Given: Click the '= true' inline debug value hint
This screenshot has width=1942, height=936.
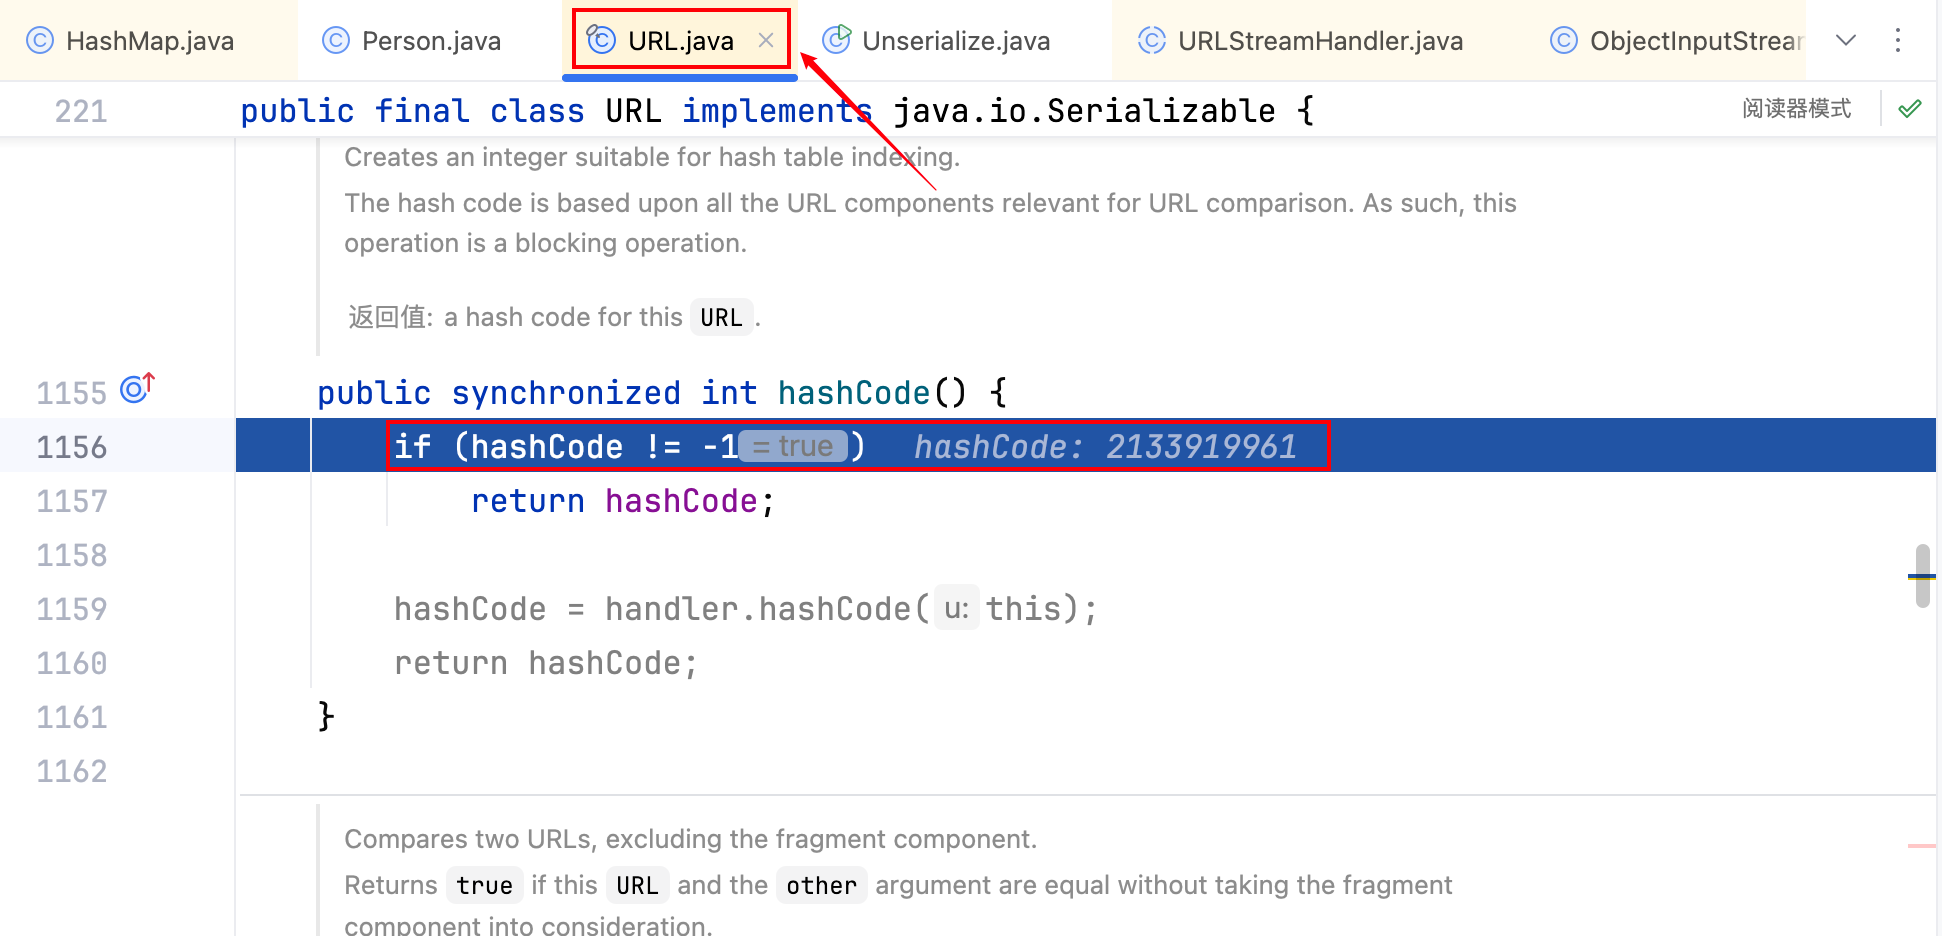Looking at the screenshot, I should (x=794, y=446).
